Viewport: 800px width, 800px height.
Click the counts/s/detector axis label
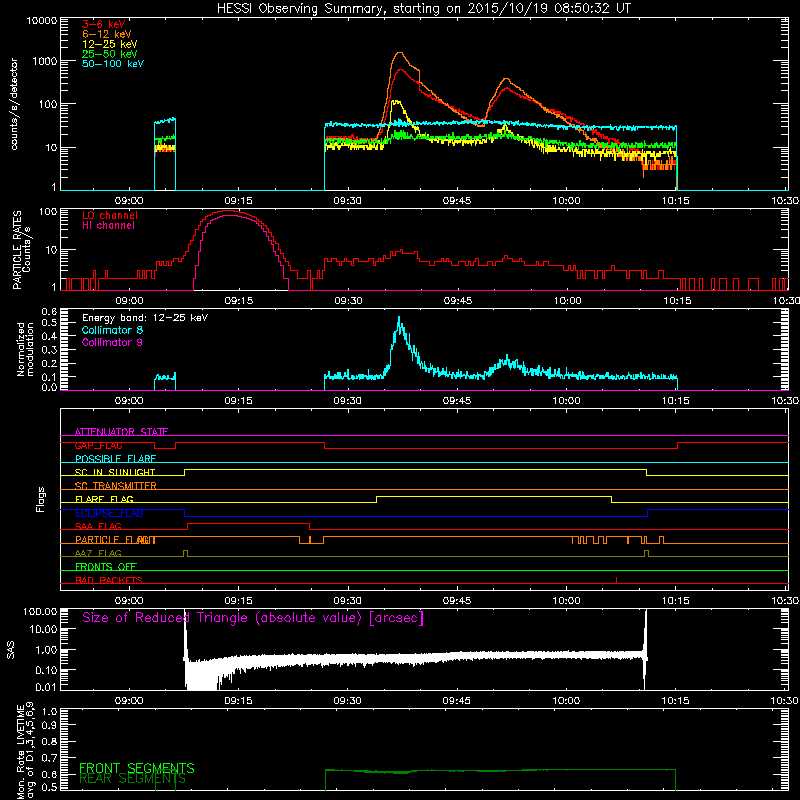(14, 104)
